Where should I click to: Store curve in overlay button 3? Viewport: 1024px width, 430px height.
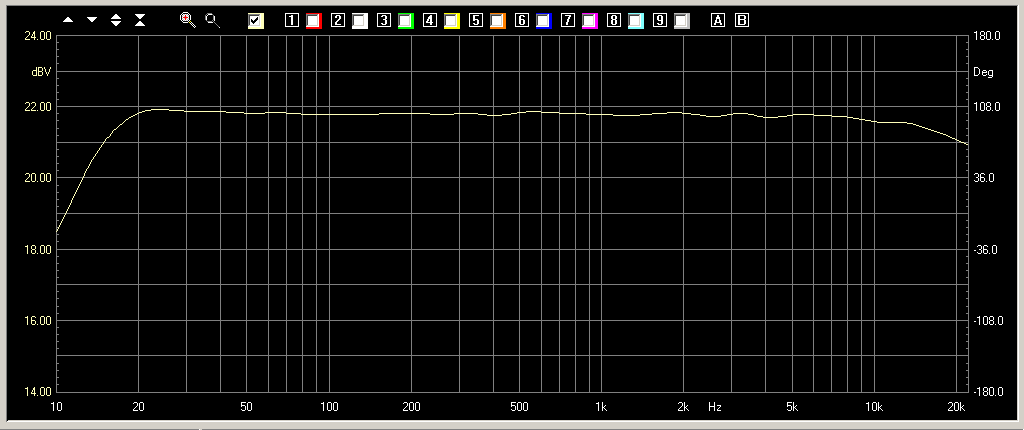tap(384, 20)
